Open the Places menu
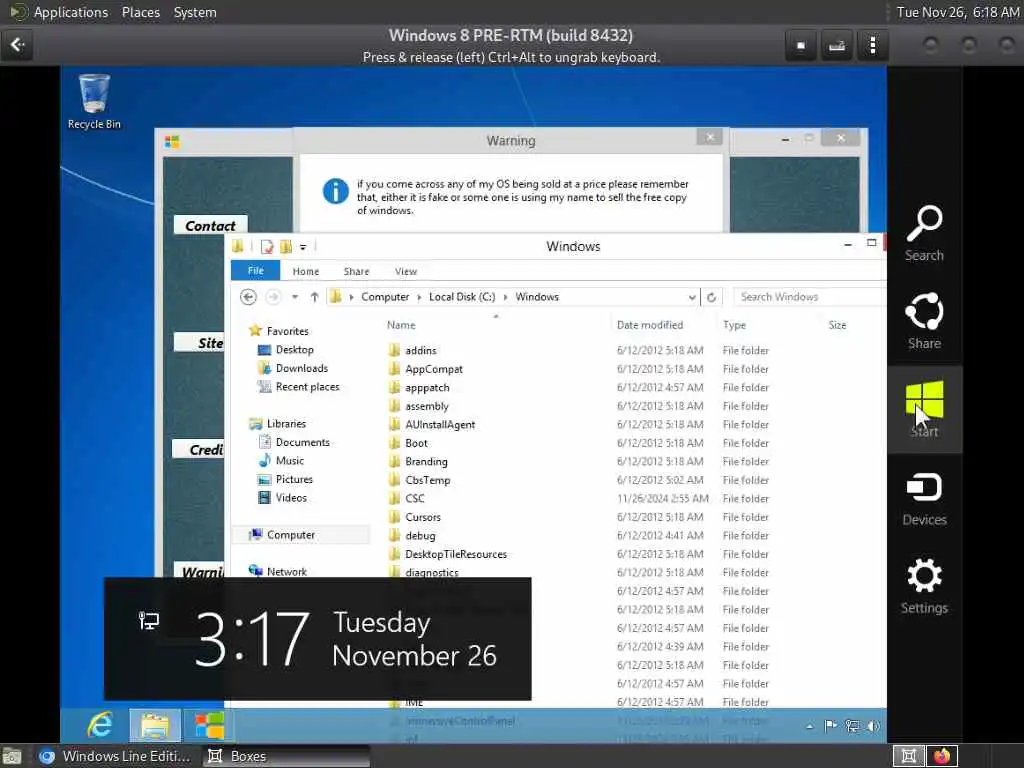Viewport: 1024px width, 768px height. (140, 12)
